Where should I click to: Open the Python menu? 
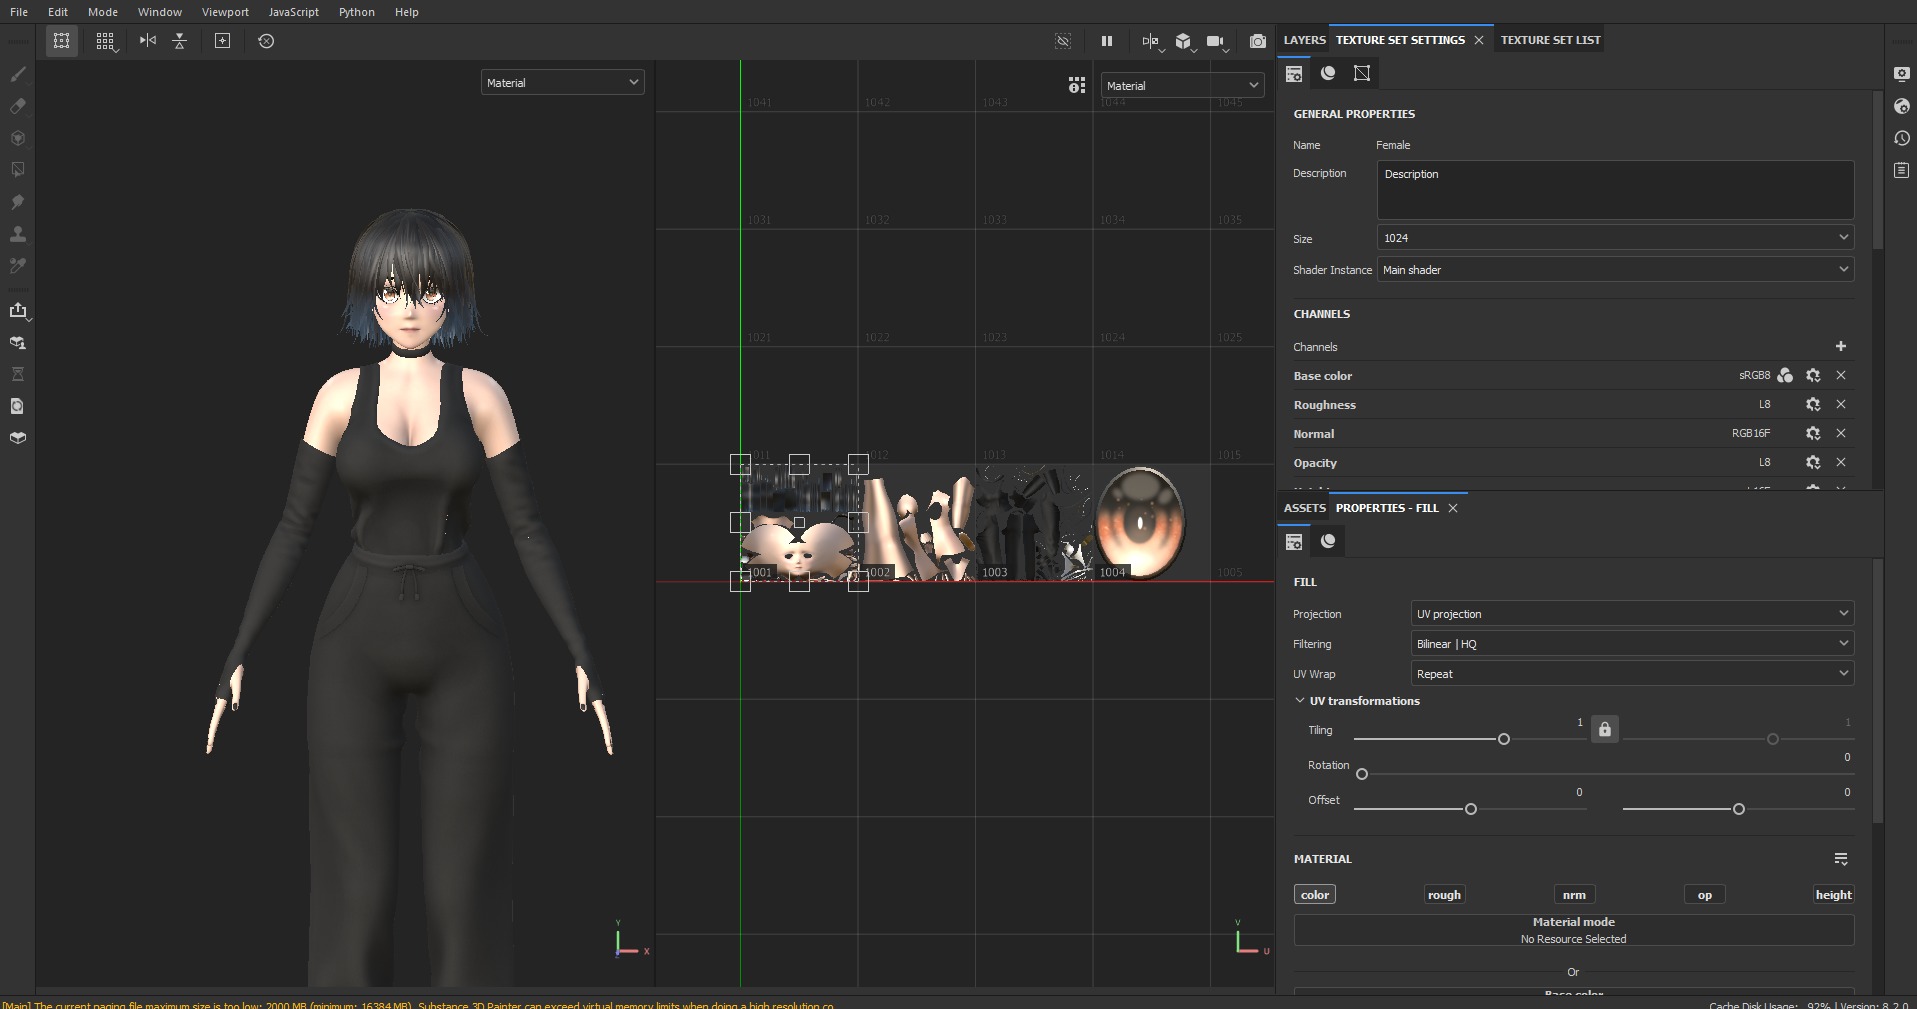pyautogui.click(x=356, y=12)
